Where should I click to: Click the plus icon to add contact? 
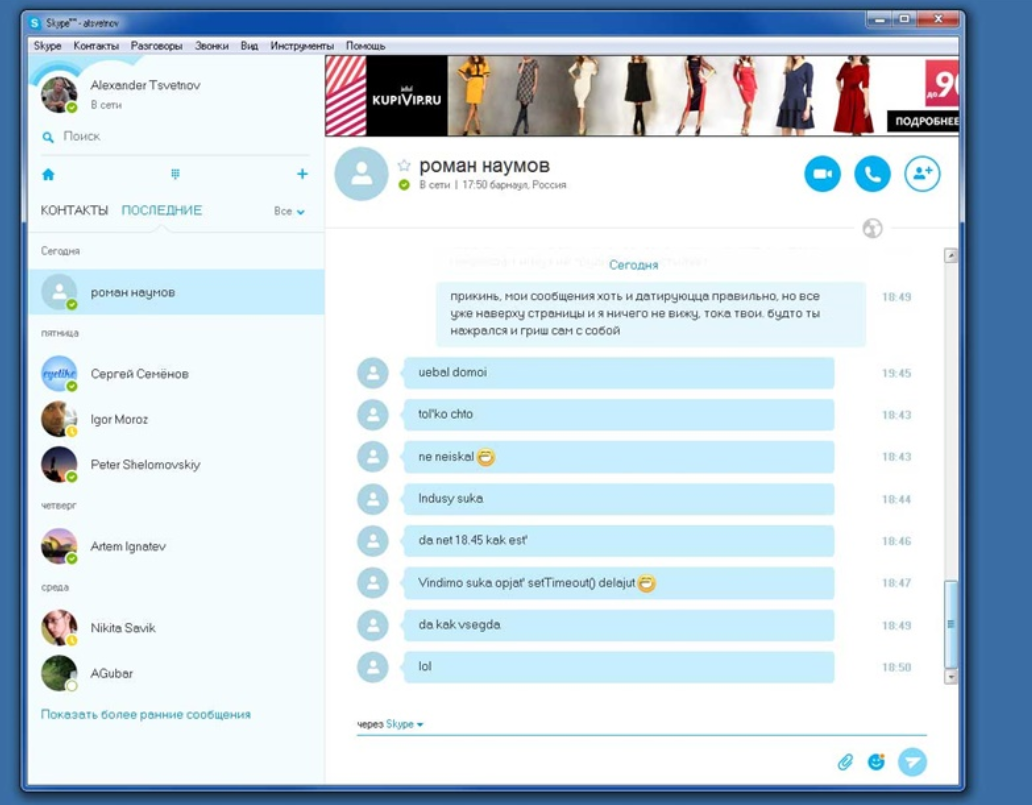pos(302,174)
